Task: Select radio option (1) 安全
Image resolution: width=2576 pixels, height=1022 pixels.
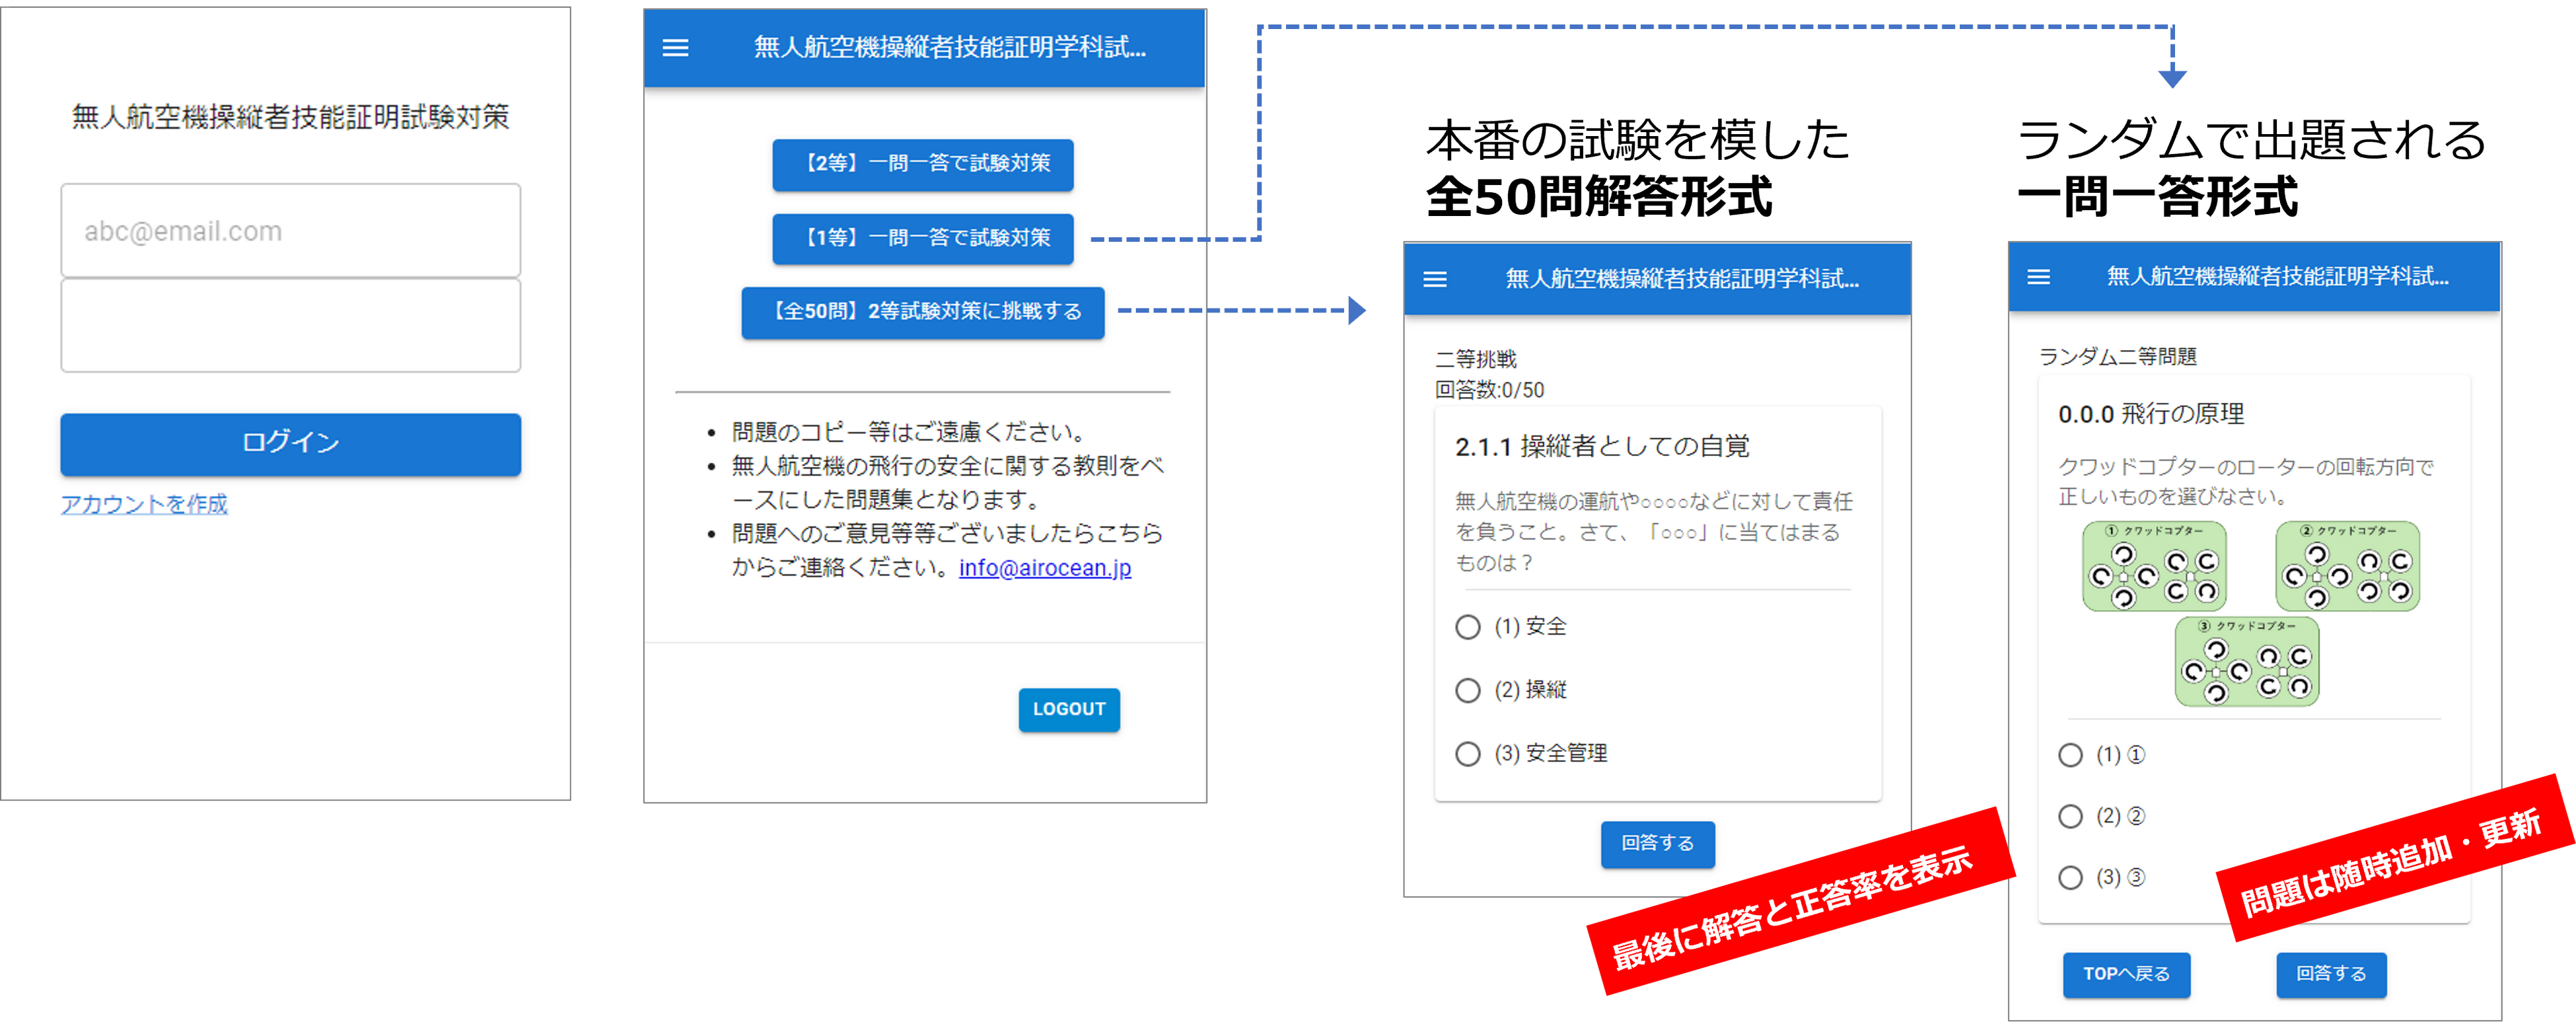Action: click(x=1468, y=627)
